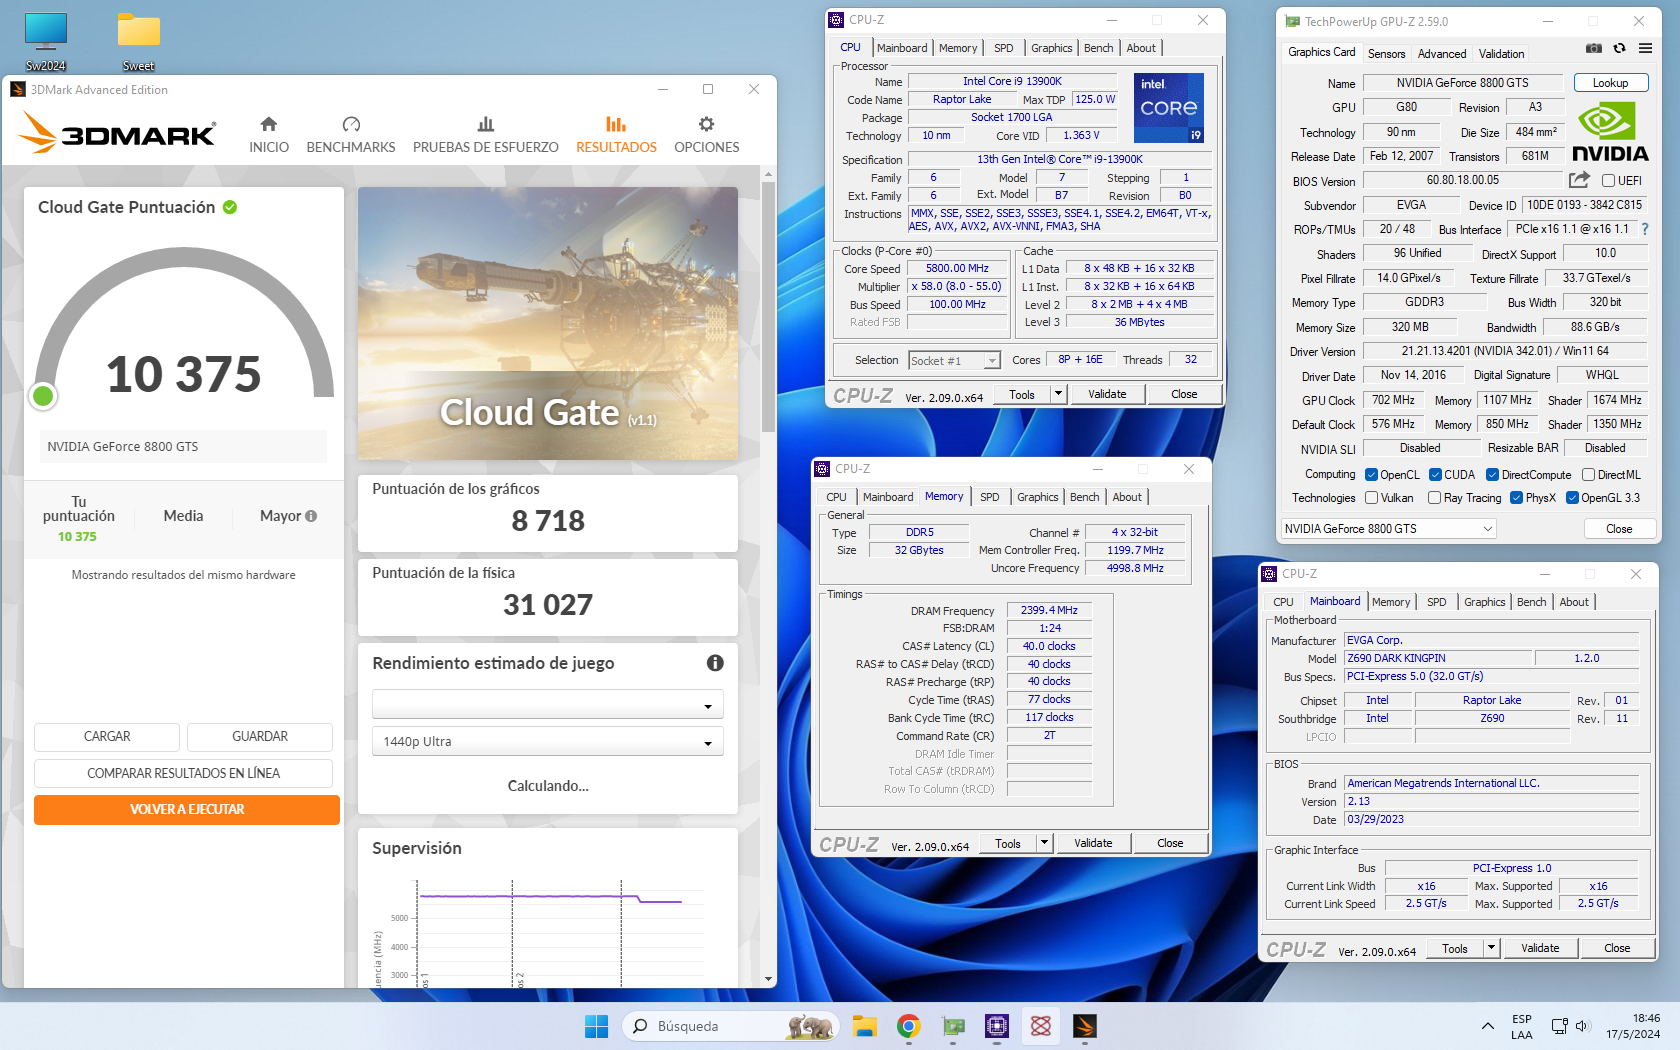Click info icon beside Mayor score
Screen dimensions: 1680x1050
coord(311,516)
